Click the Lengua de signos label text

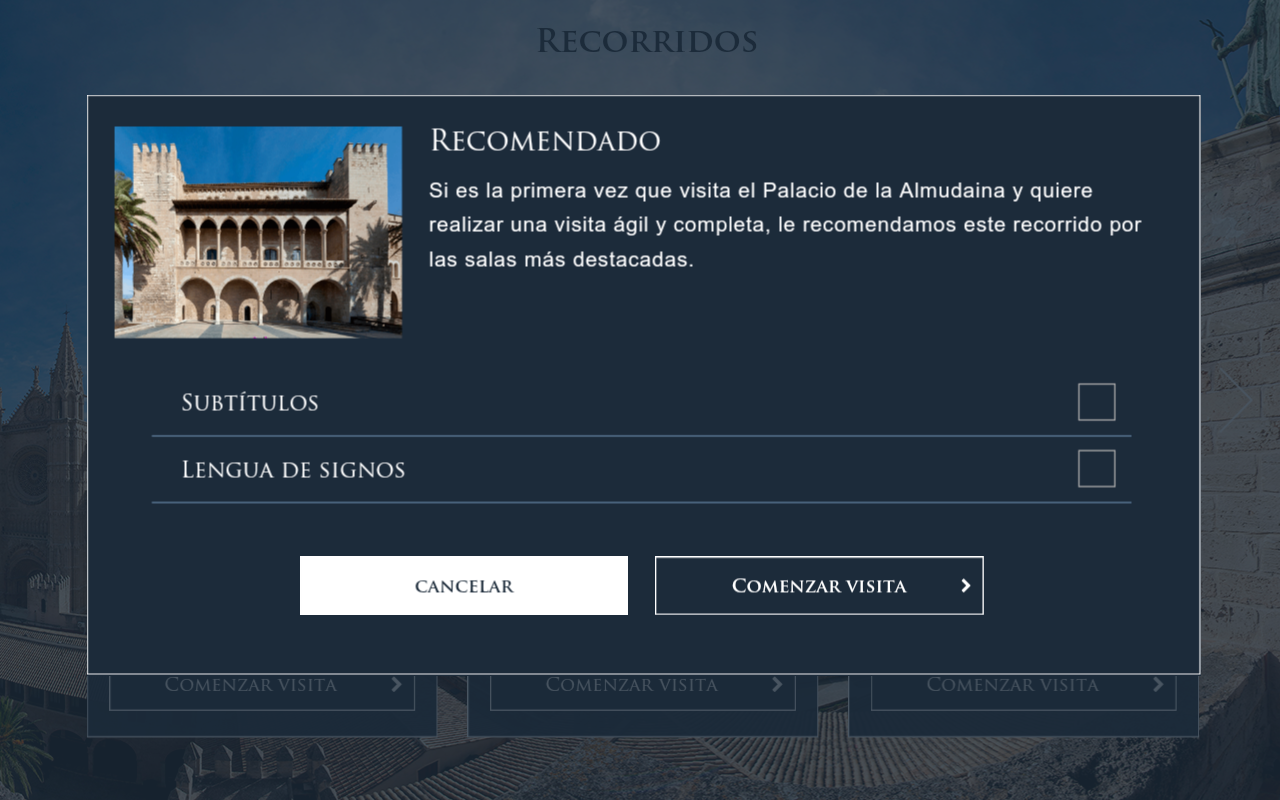click(293, 470)
